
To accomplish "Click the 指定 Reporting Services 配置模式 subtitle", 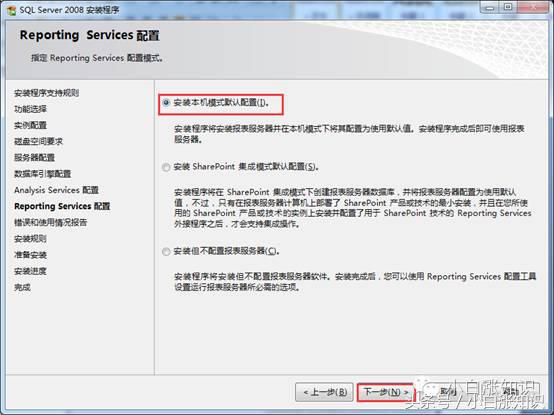I will tap(97, 58).
